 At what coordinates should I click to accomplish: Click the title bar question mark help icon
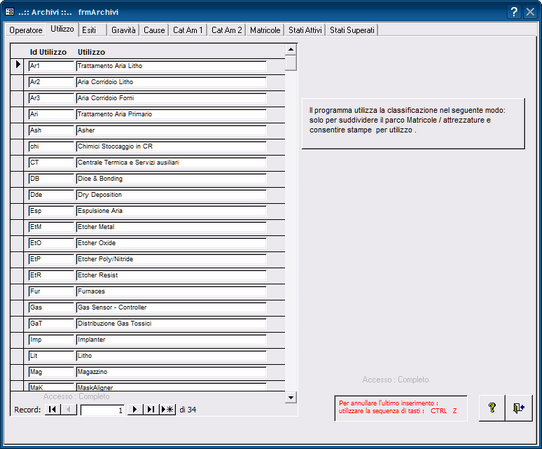point(514,12)
